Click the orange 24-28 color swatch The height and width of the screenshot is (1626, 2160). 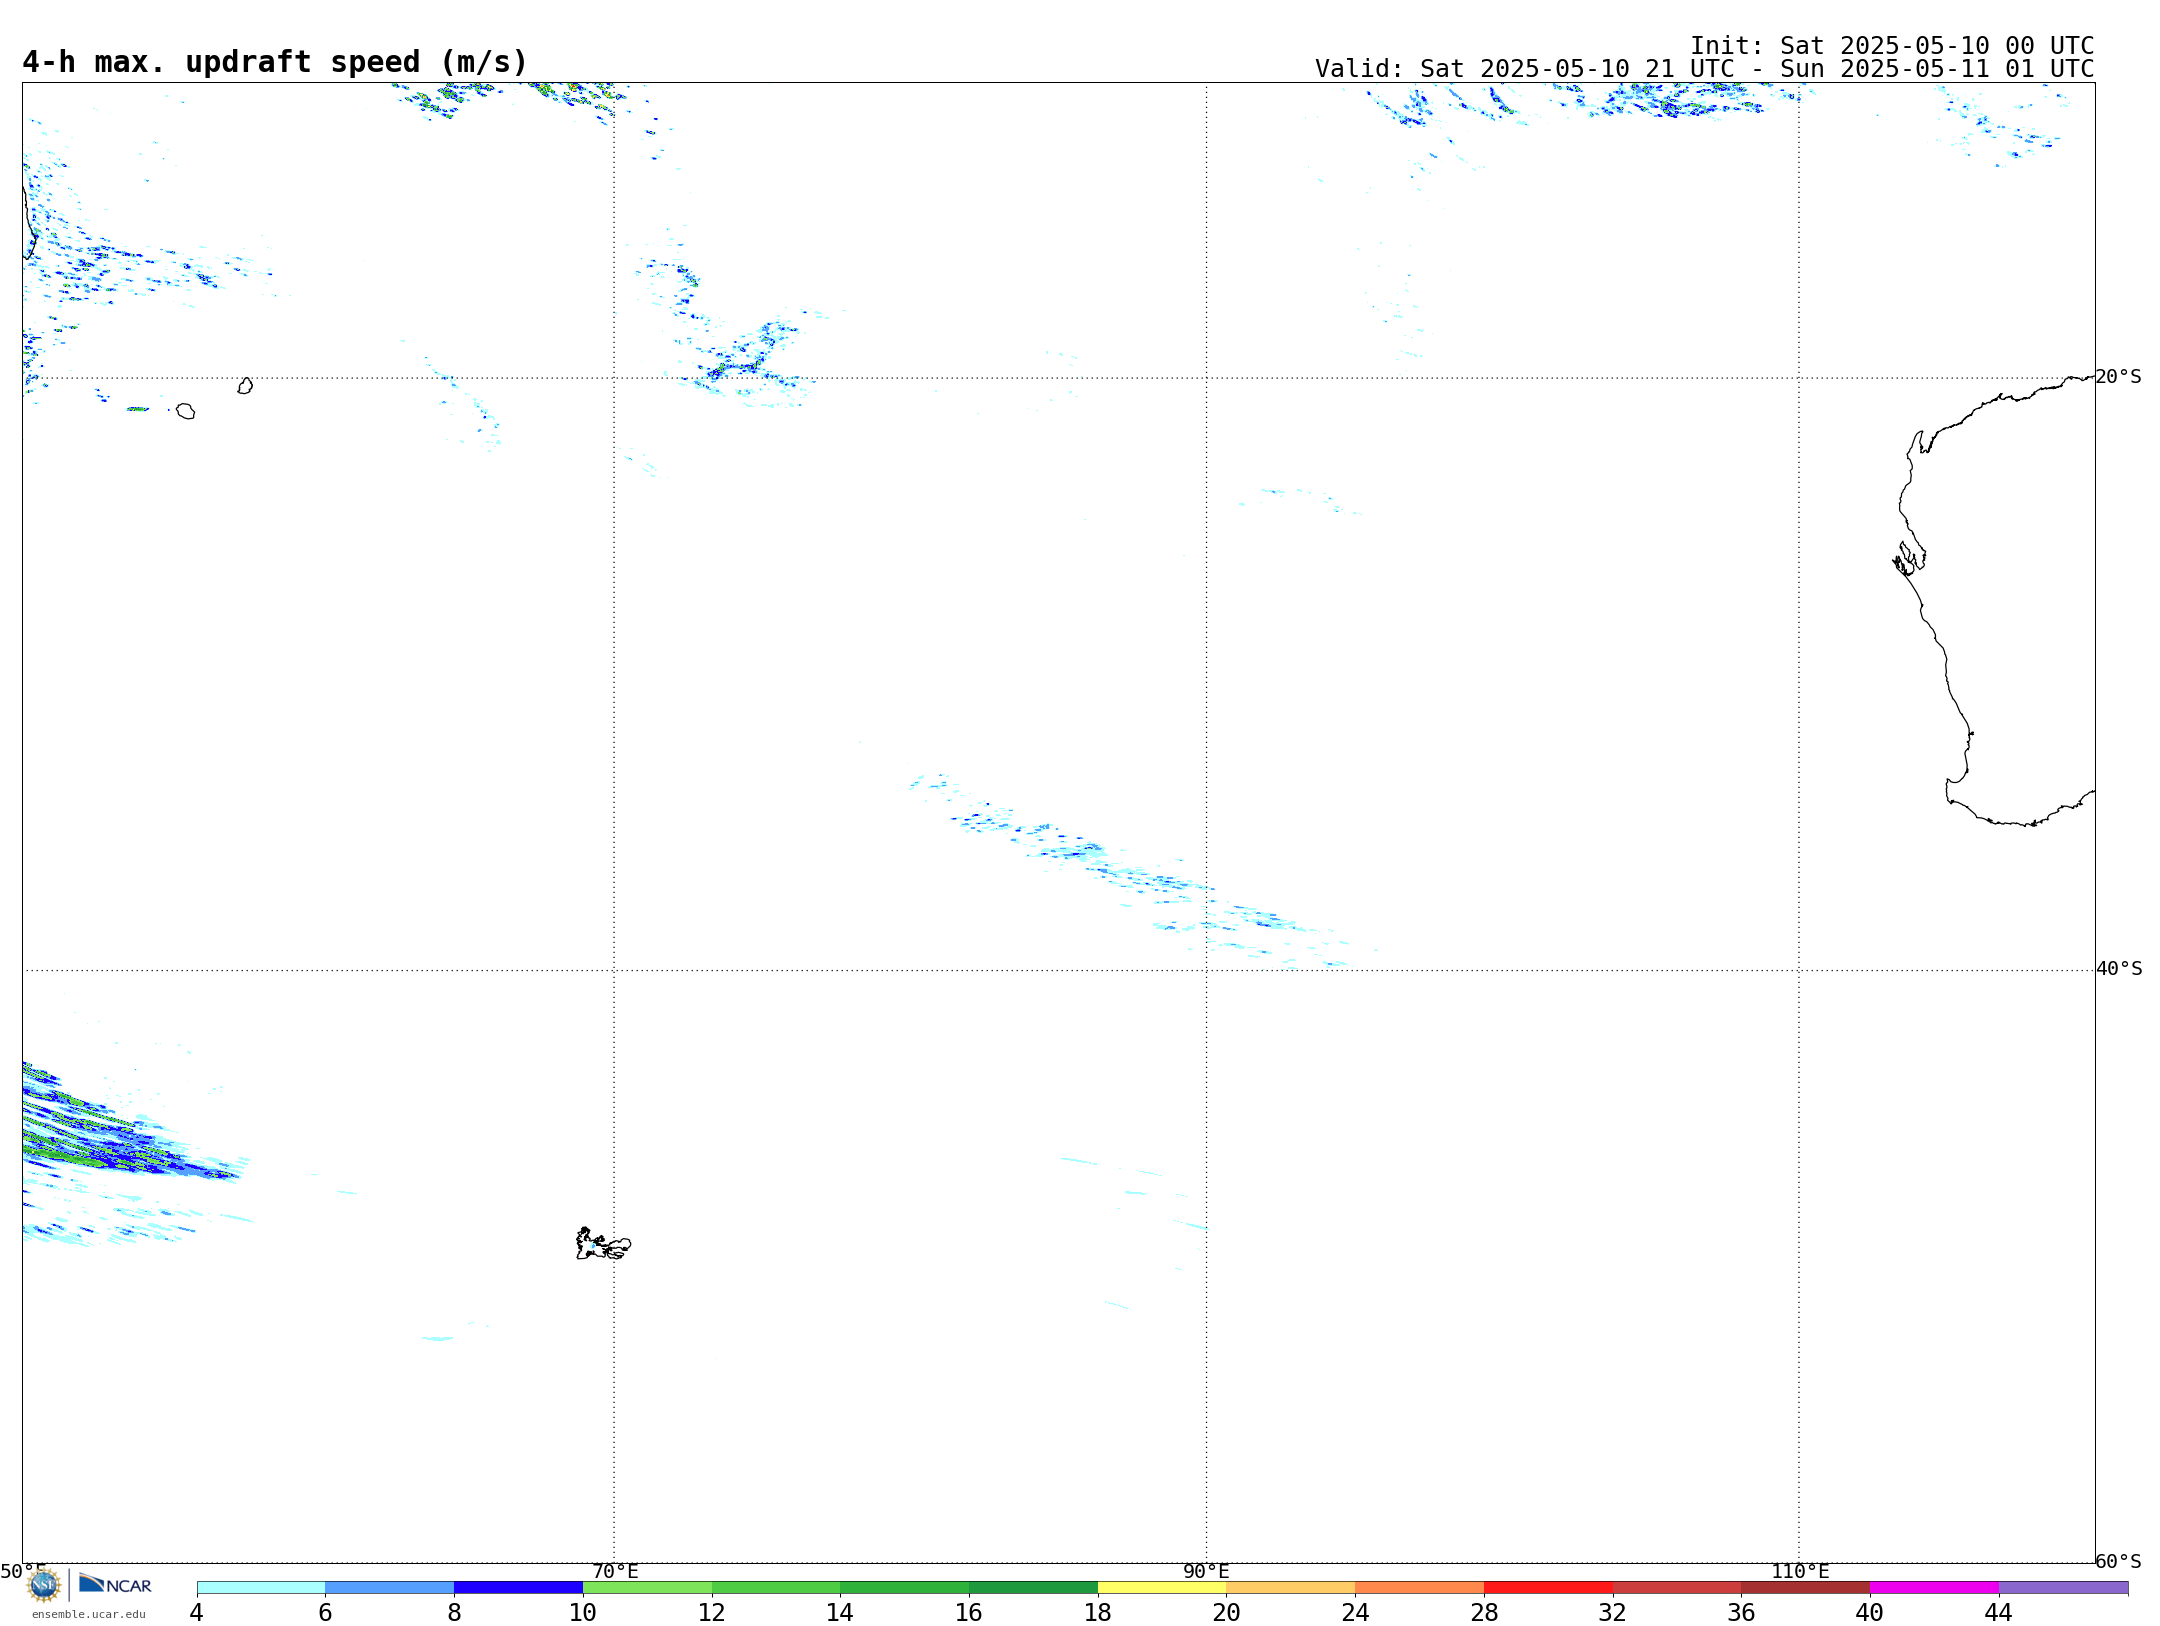coord(1420,1588)
